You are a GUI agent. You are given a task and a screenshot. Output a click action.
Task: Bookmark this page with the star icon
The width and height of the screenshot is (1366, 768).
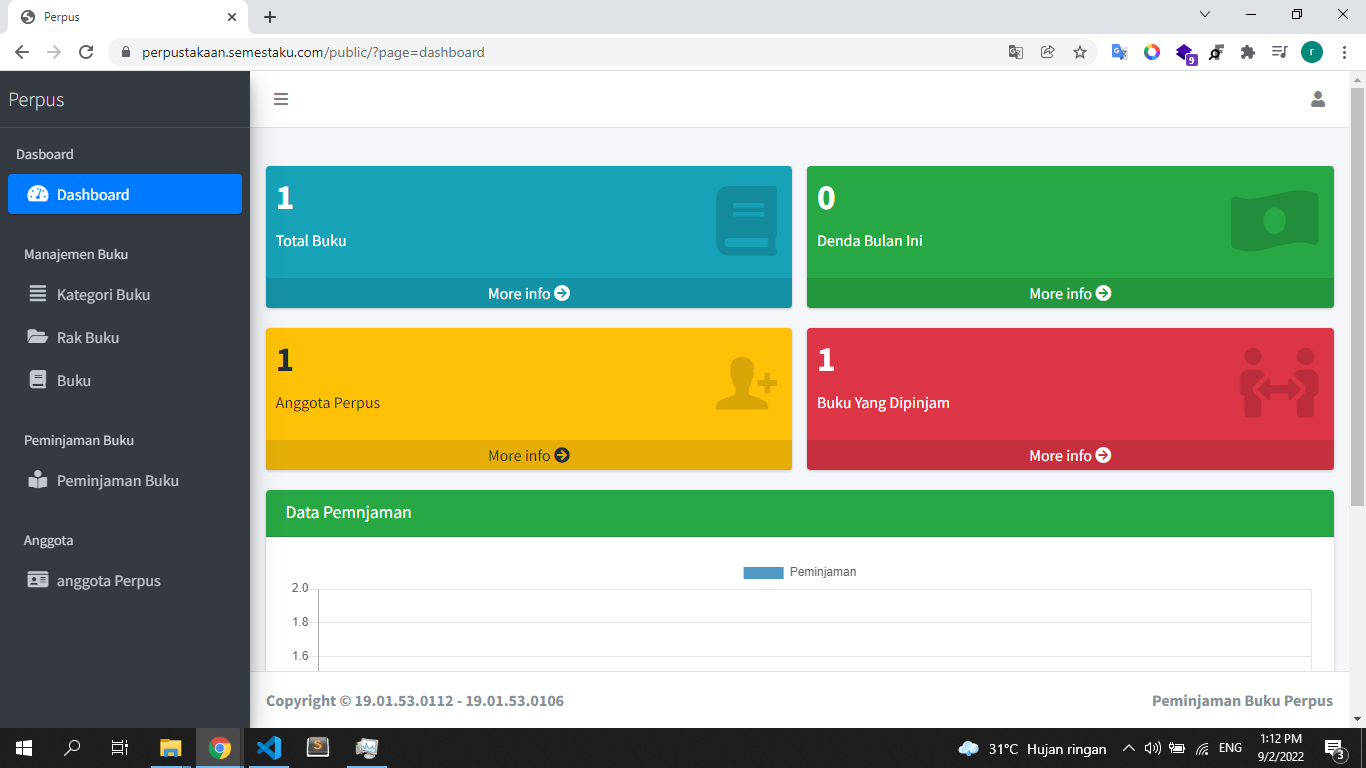[1080, 52]
